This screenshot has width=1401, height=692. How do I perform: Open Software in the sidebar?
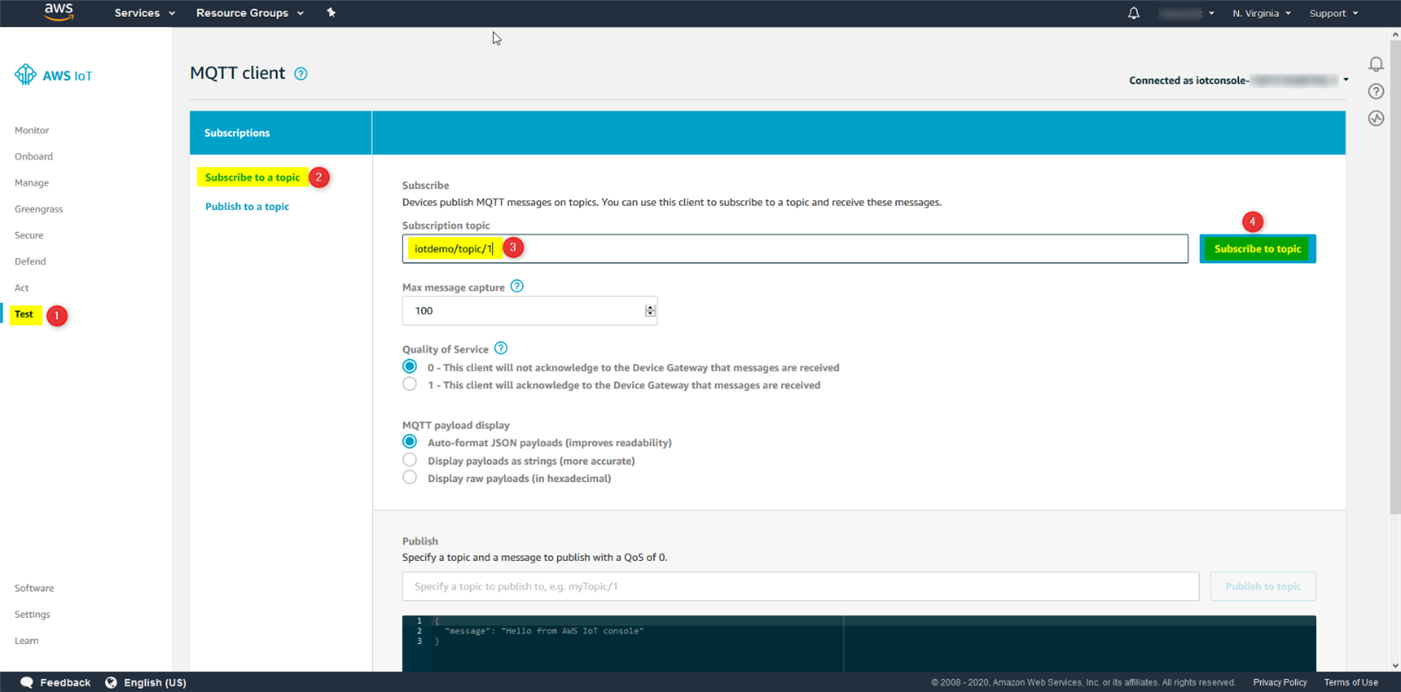(x=34, y=588)
